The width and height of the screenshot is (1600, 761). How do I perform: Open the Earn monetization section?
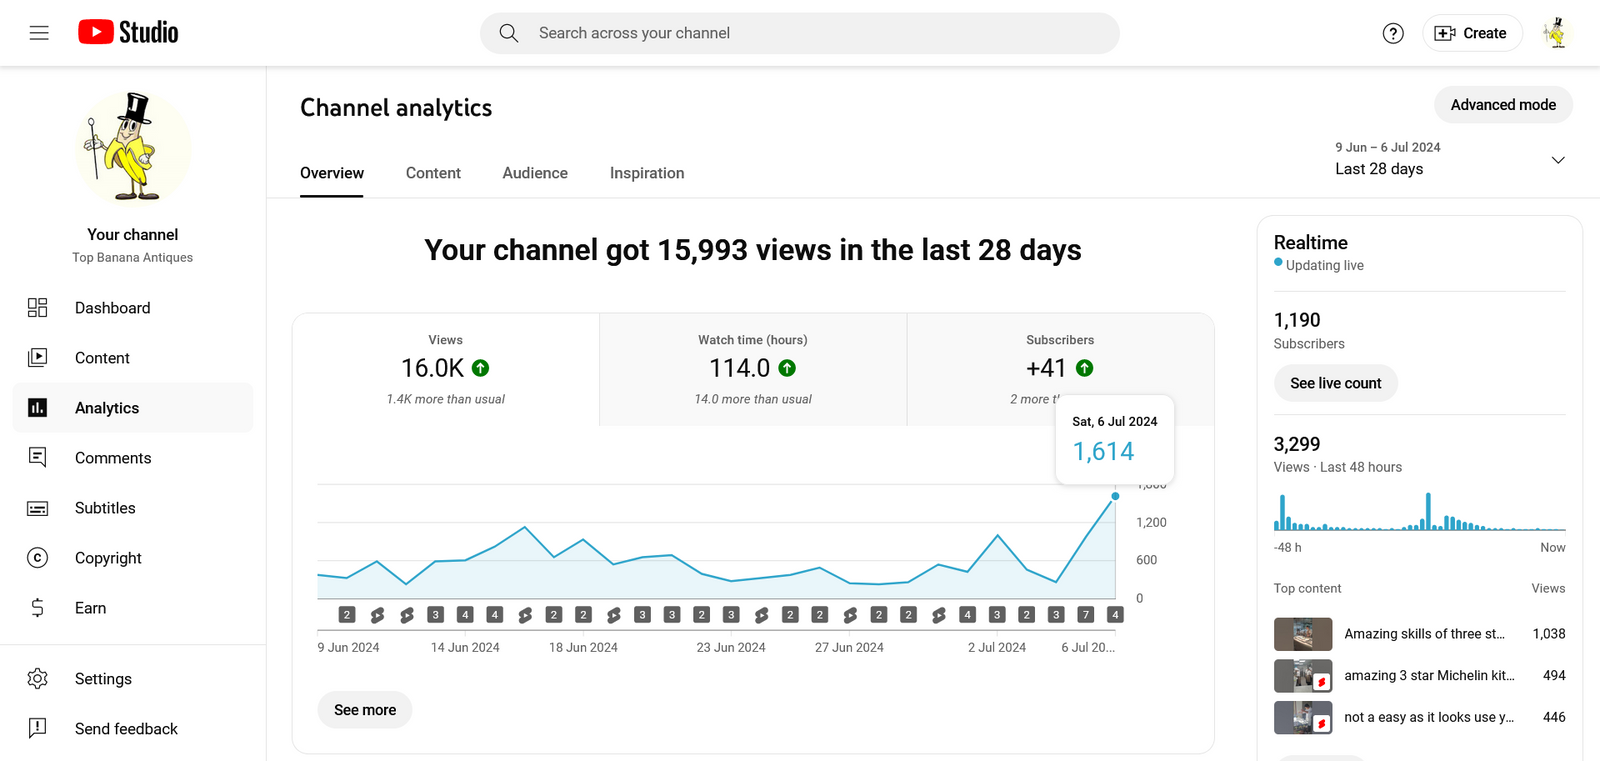pos(90,608)
